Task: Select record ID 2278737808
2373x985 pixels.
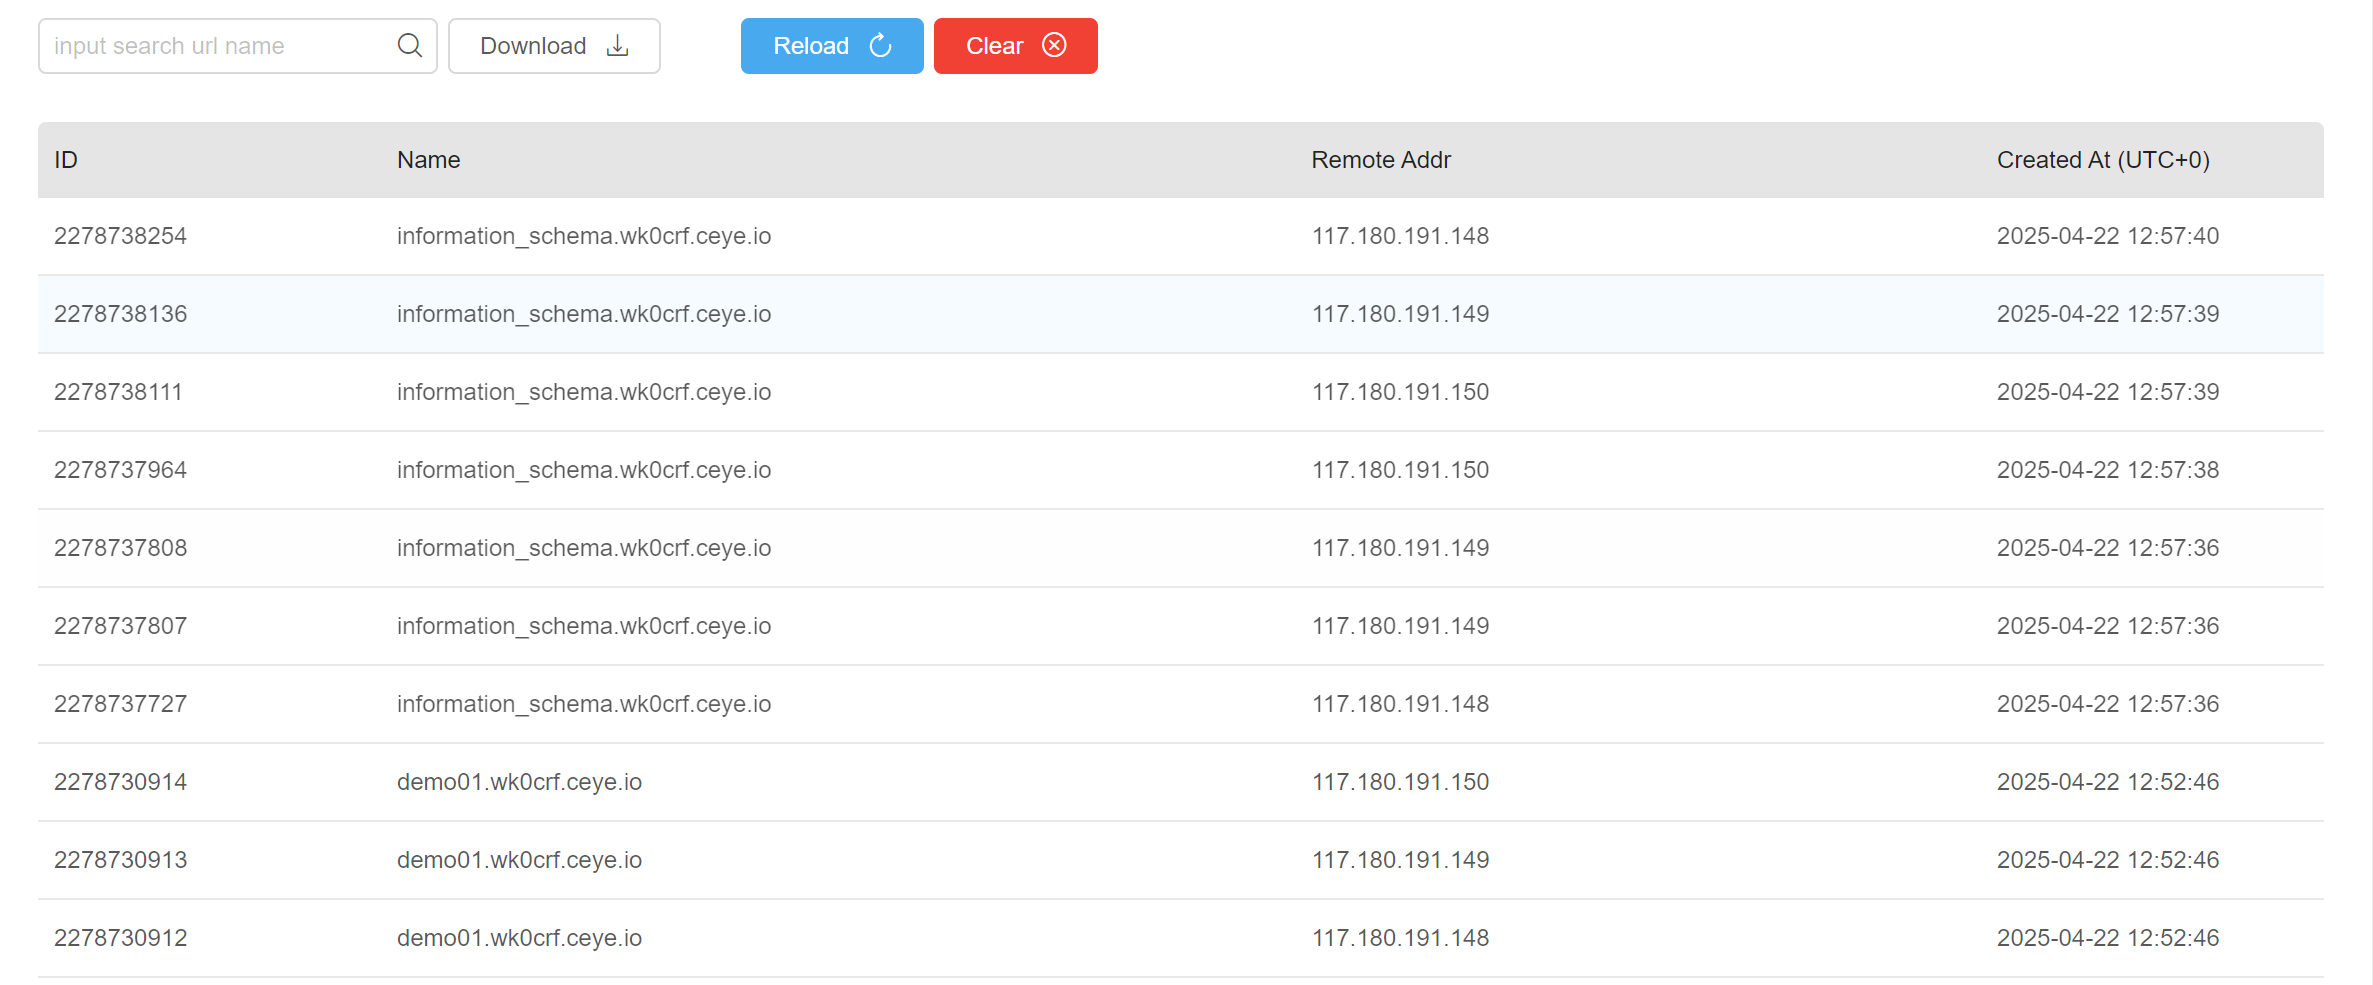Action: coord(120,548)
